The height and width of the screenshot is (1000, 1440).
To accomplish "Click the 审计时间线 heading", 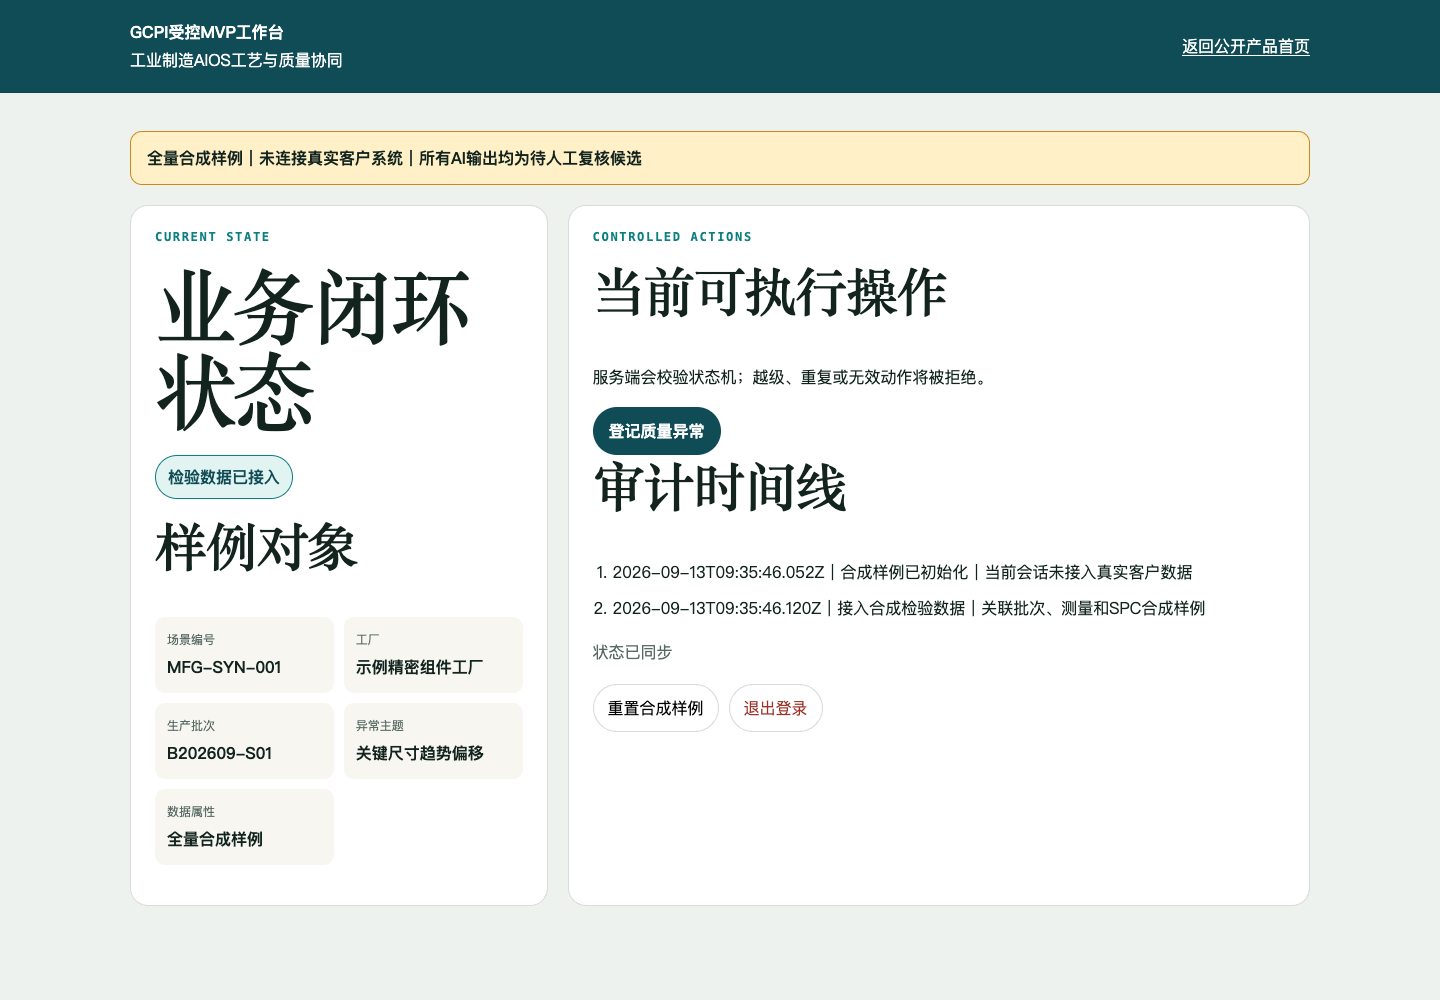I will [720, 488].
